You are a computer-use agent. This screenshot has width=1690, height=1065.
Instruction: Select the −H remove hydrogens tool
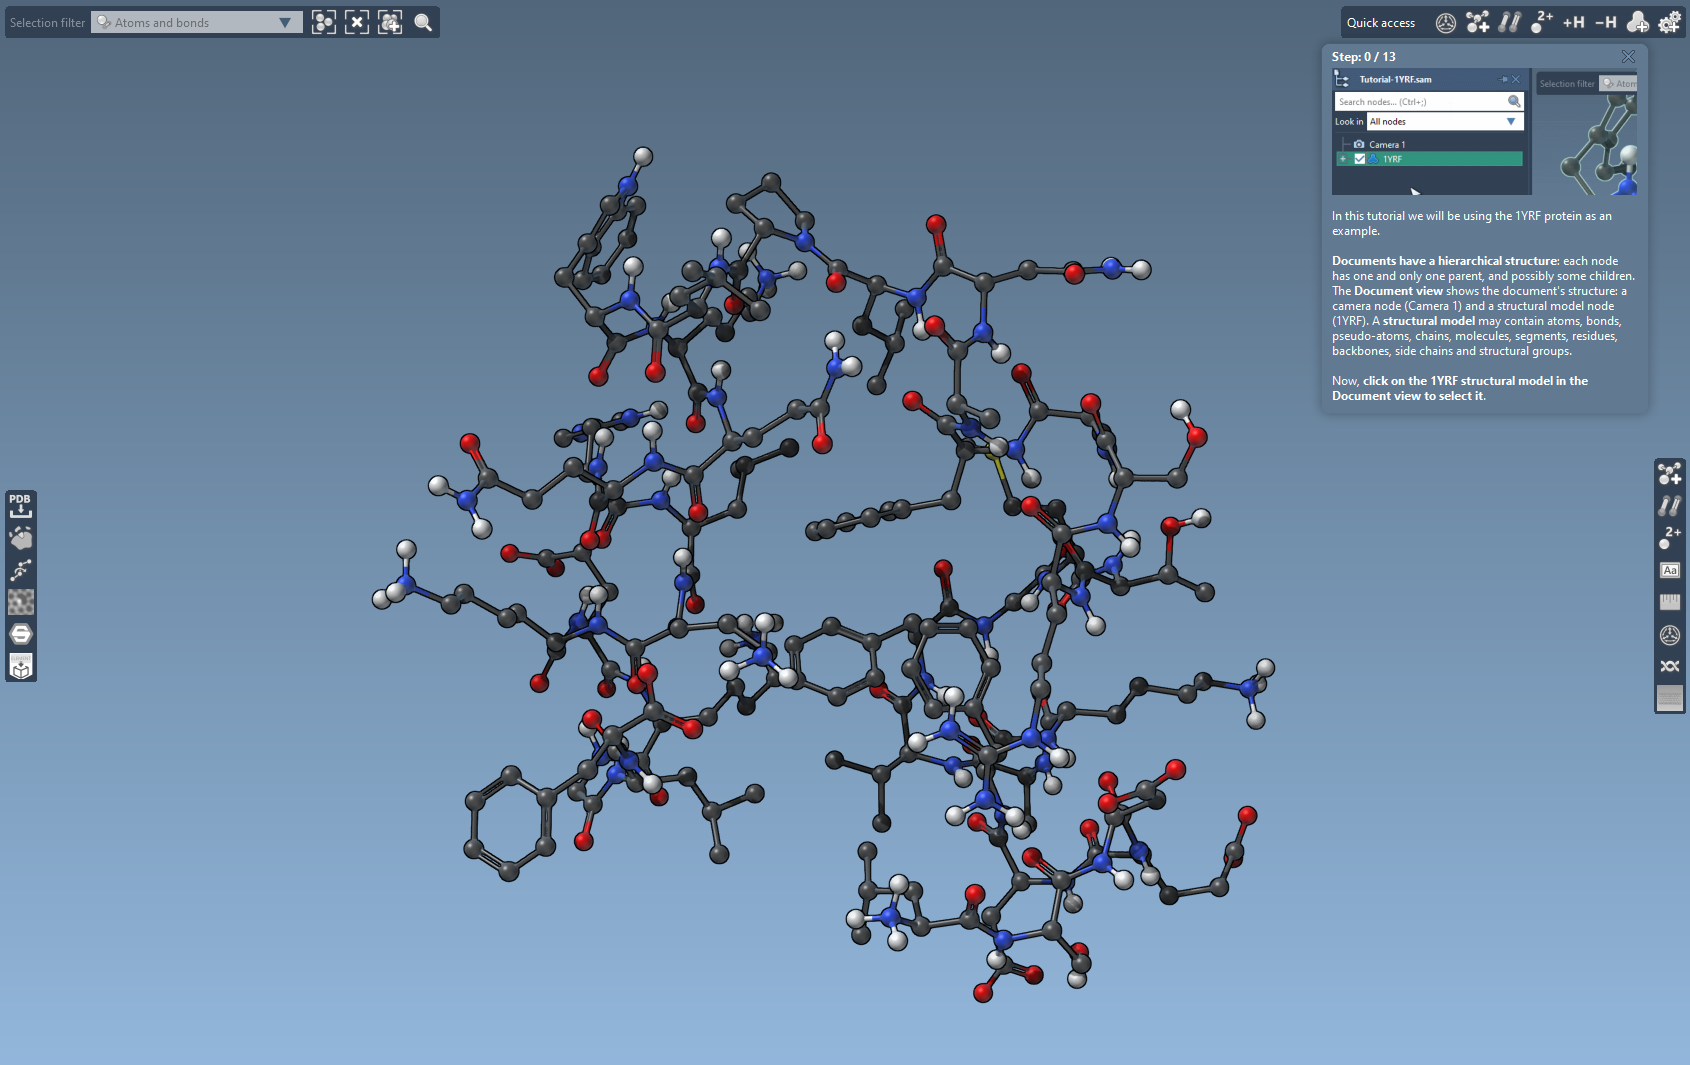click(1605, 22)
